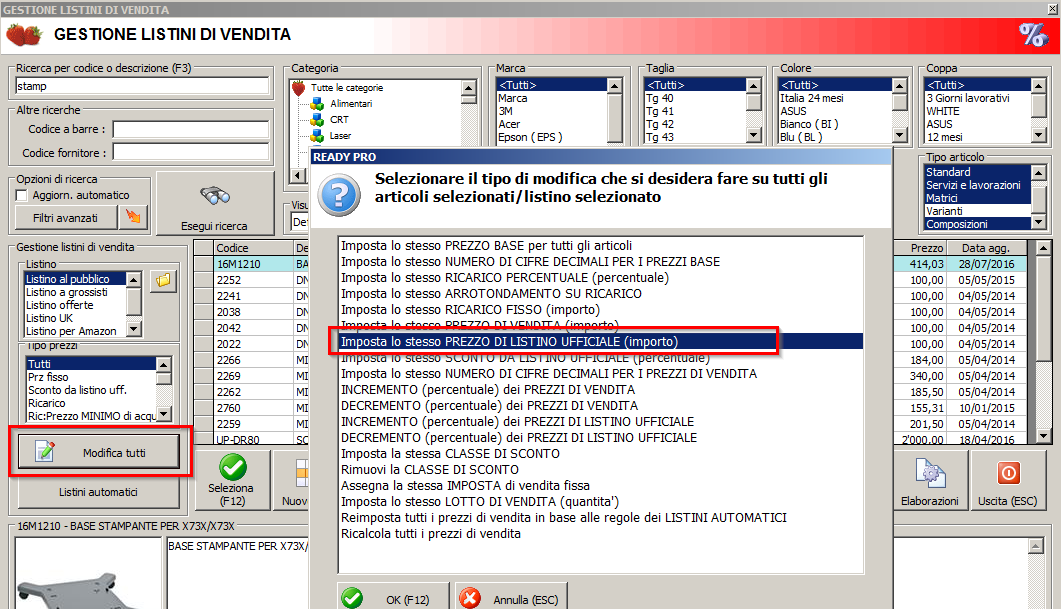This screenshot has width=1061, height=609.
Task: Click the Codice fornitore input field
Action: click(x=191, y=152)
